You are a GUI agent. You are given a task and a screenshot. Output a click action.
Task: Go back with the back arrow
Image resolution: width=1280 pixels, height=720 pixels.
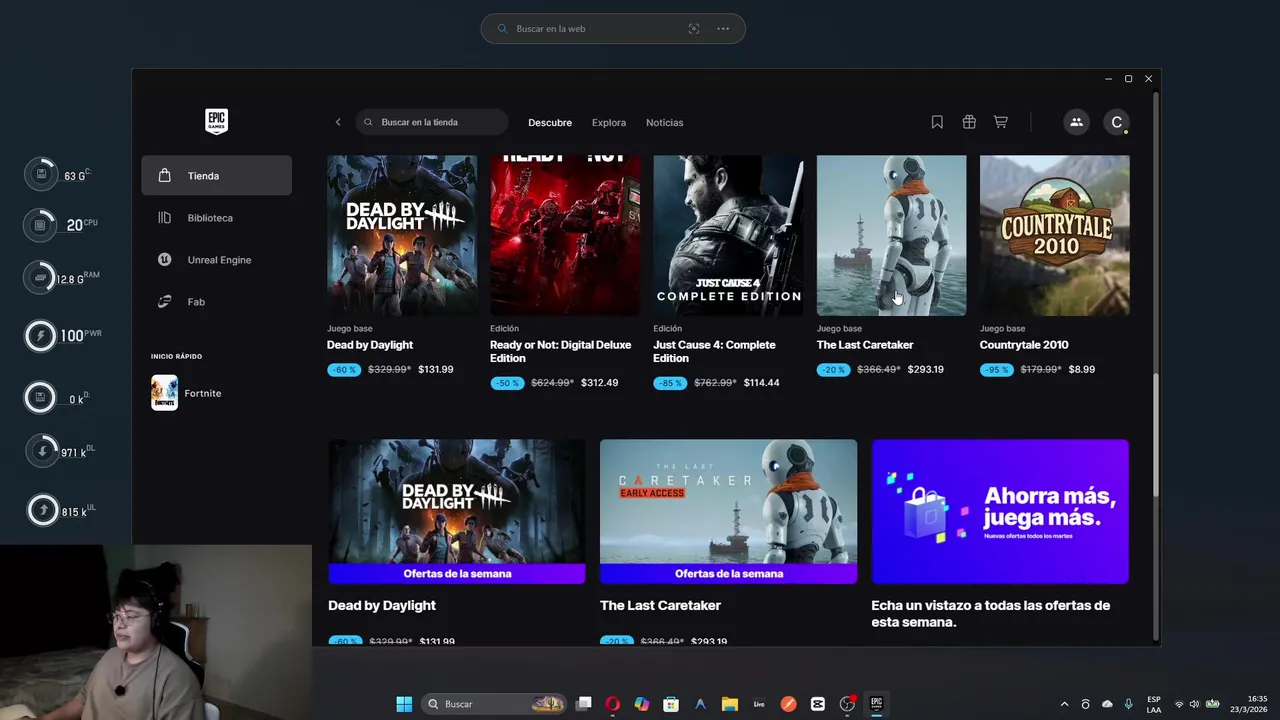[x=338, y=122]
